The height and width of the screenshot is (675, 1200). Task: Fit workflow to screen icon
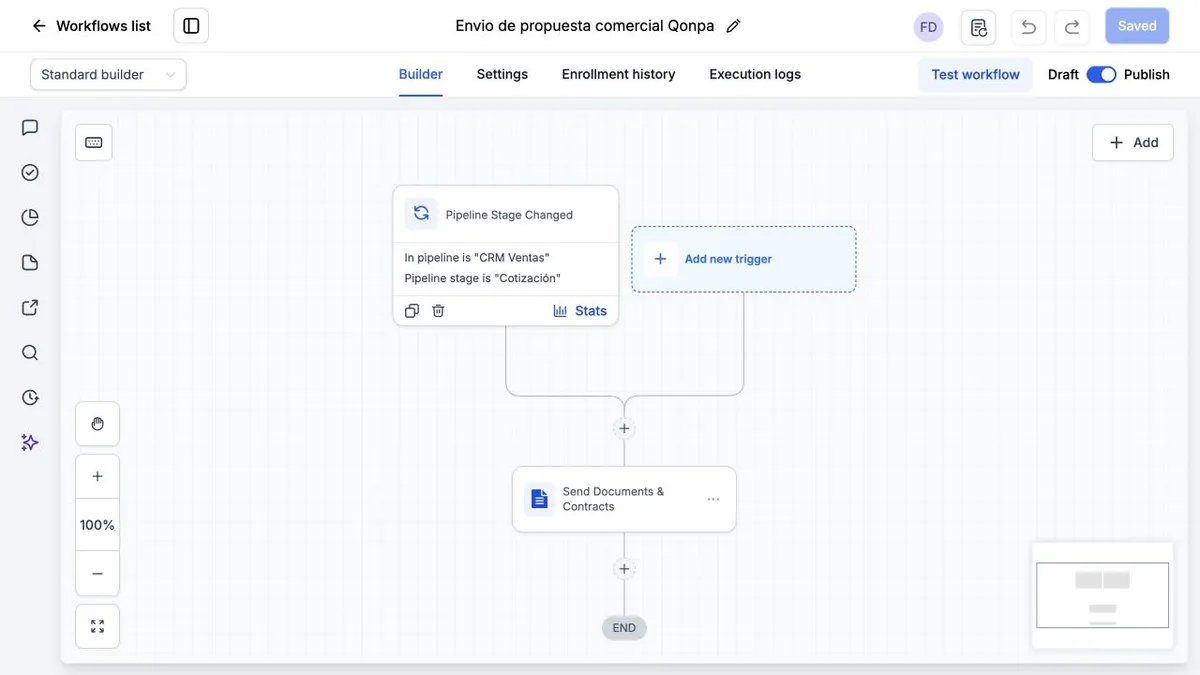click(x=97, y=626)
